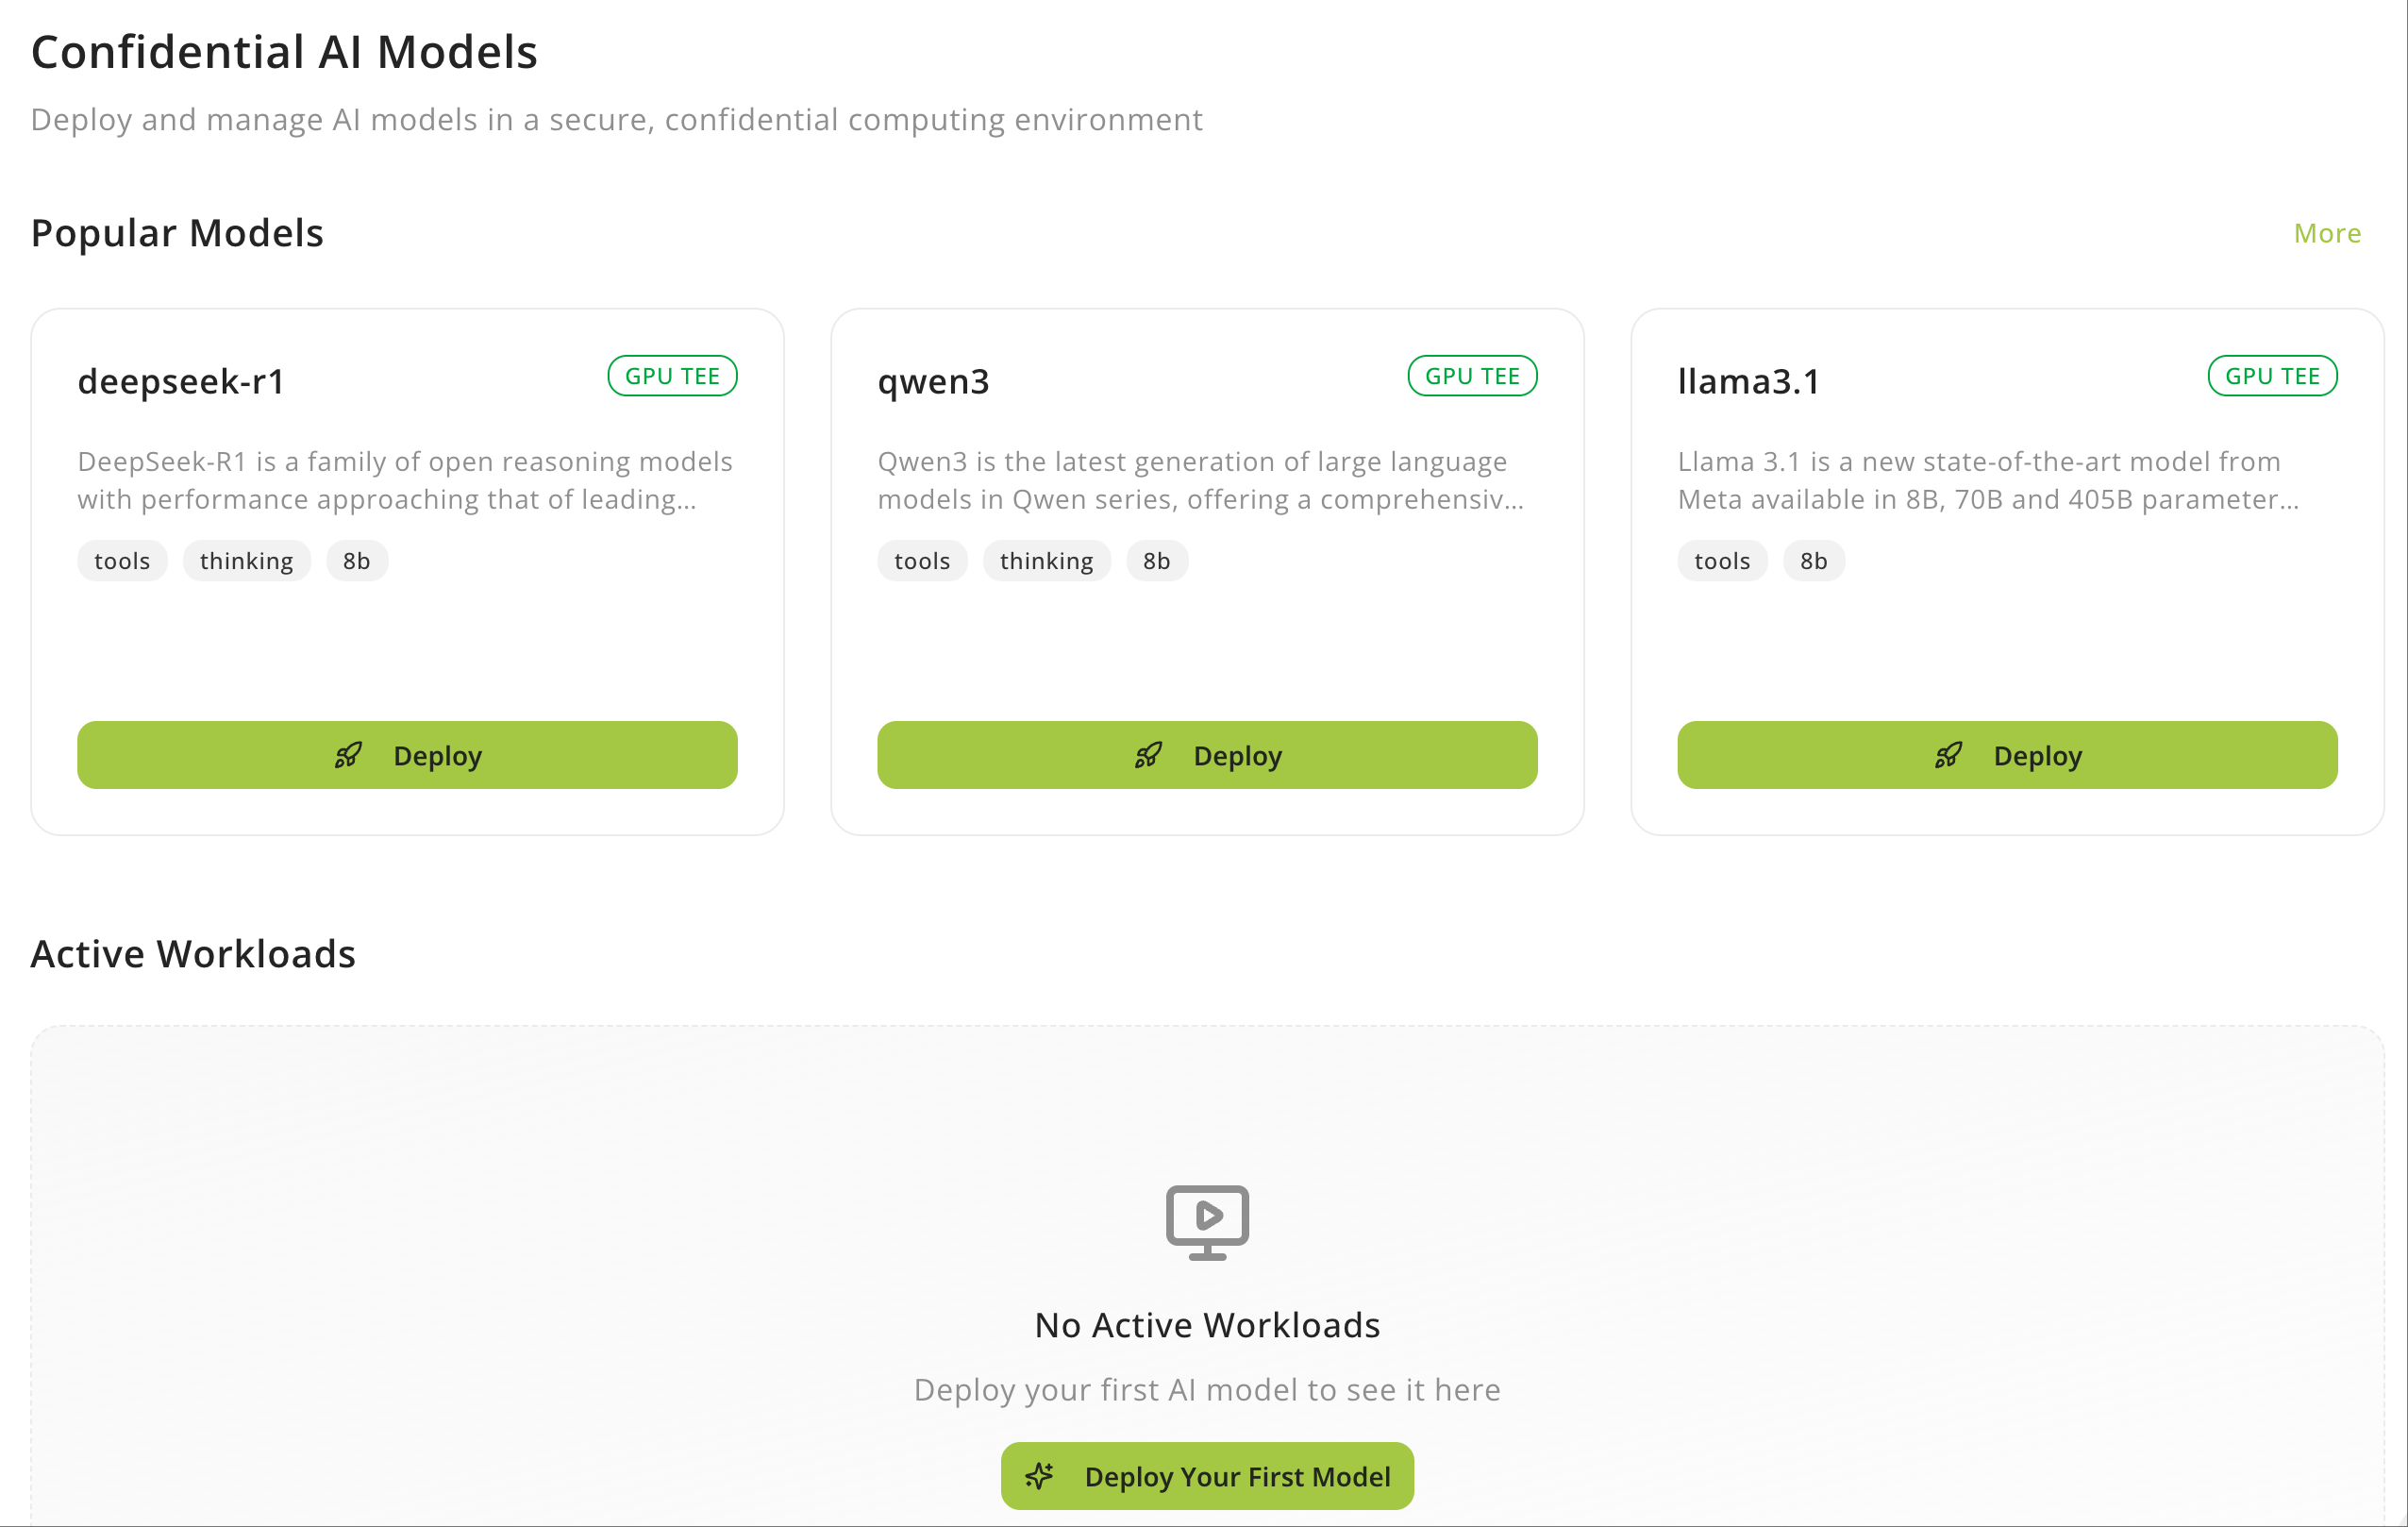Deploy the llama3.1 model
The height and width of the screenshot is (1527, 2408).
click(x=2007, y=755)
